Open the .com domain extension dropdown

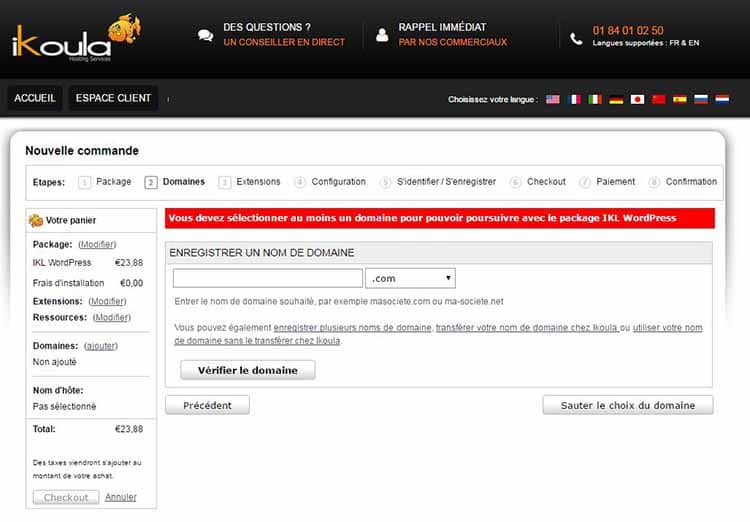410,278
